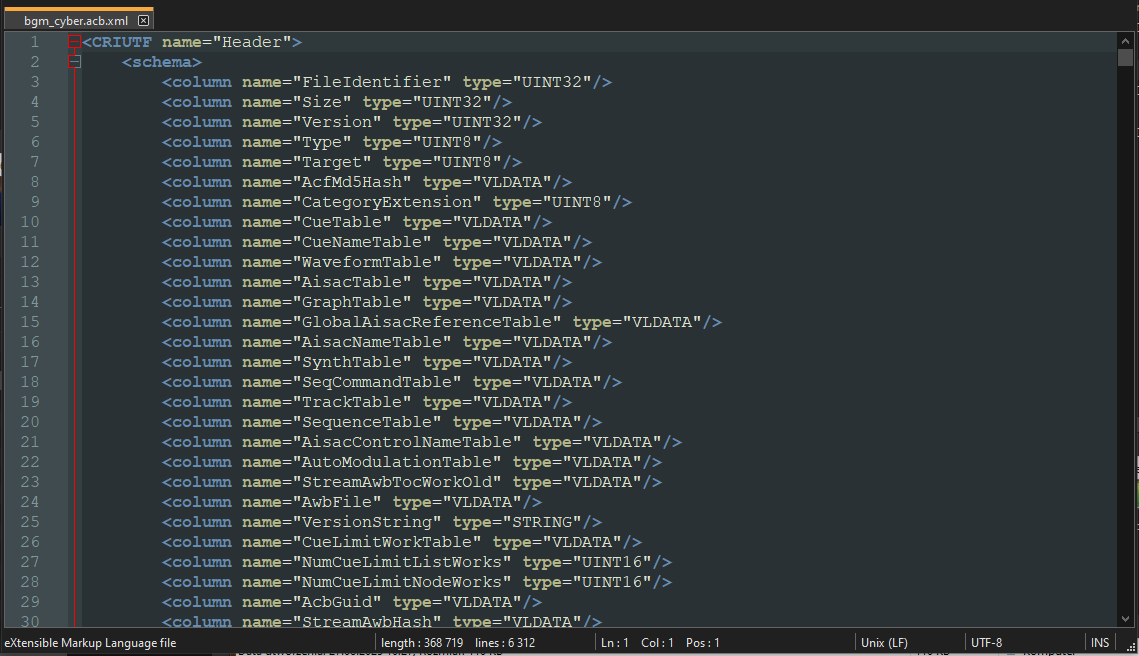Screen dimensions: 1139x656
Task: Select the bgm_cyber.acb.xml document tab
Action: (x=76, y=20)
